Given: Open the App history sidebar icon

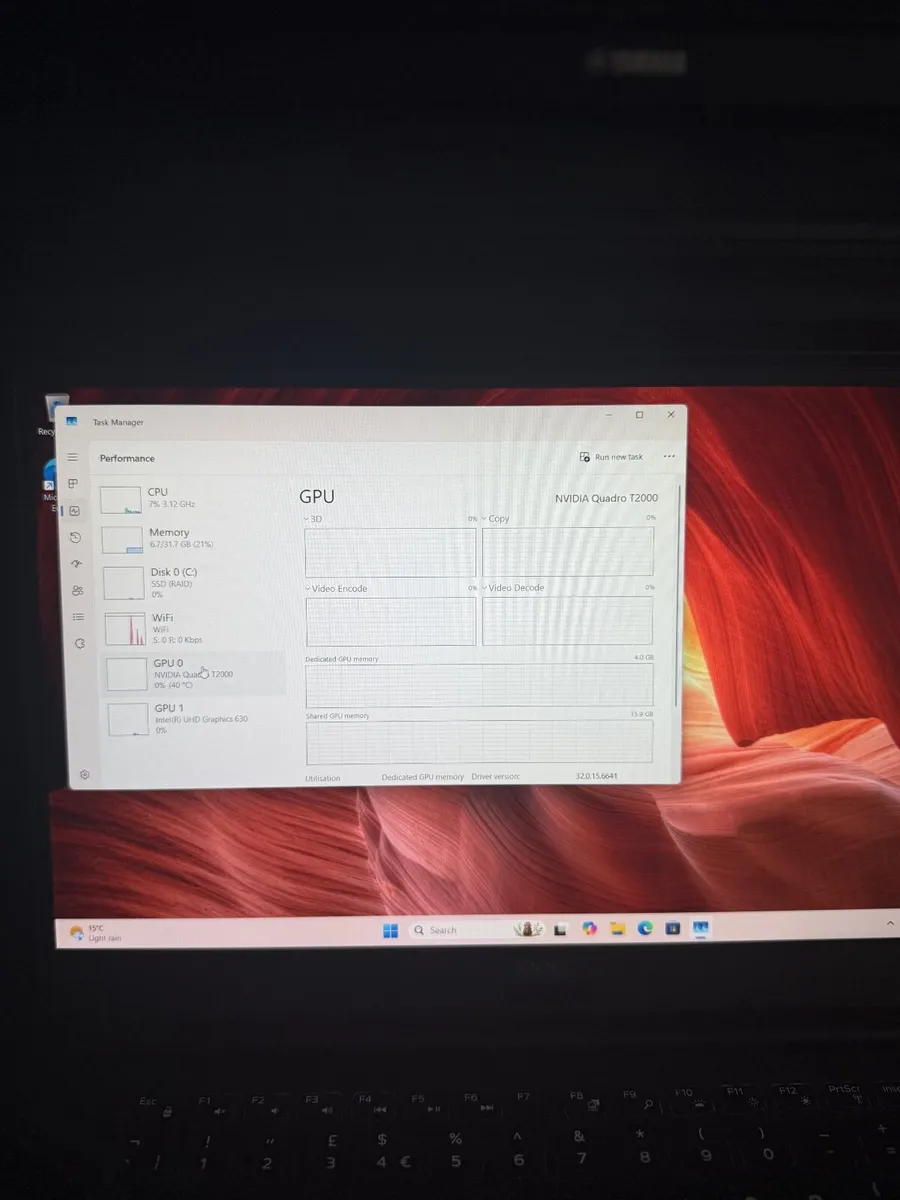Looking at the screenshot, I should [75, 537].
